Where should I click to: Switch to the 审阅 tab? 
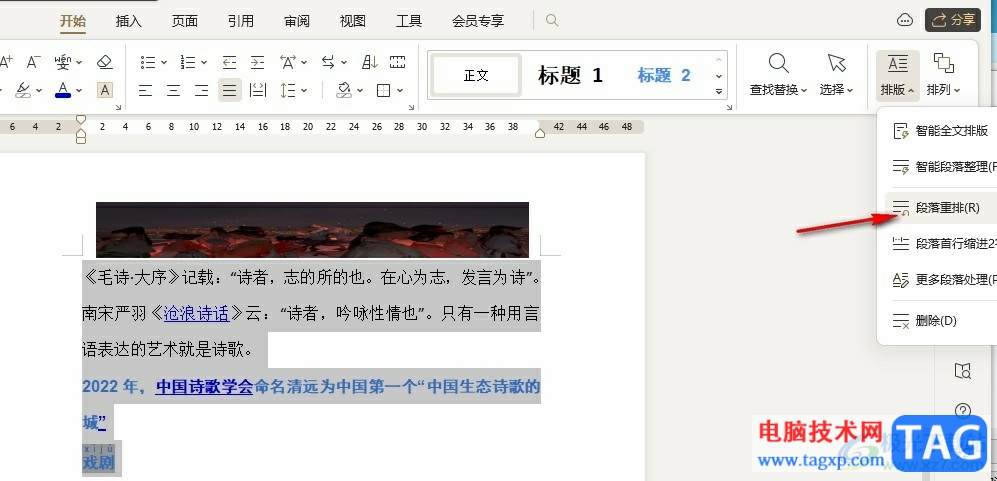coord(296,21)
